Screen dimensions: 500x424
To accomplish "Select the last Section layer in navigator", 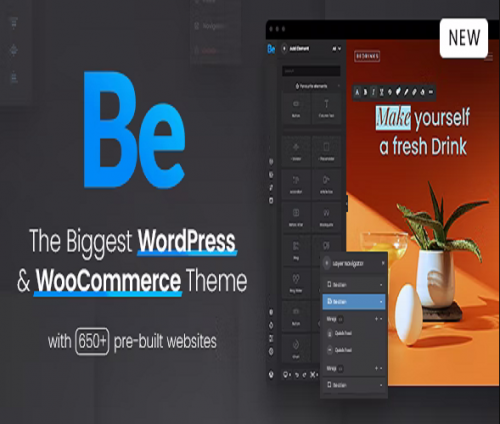I will 354,385.
